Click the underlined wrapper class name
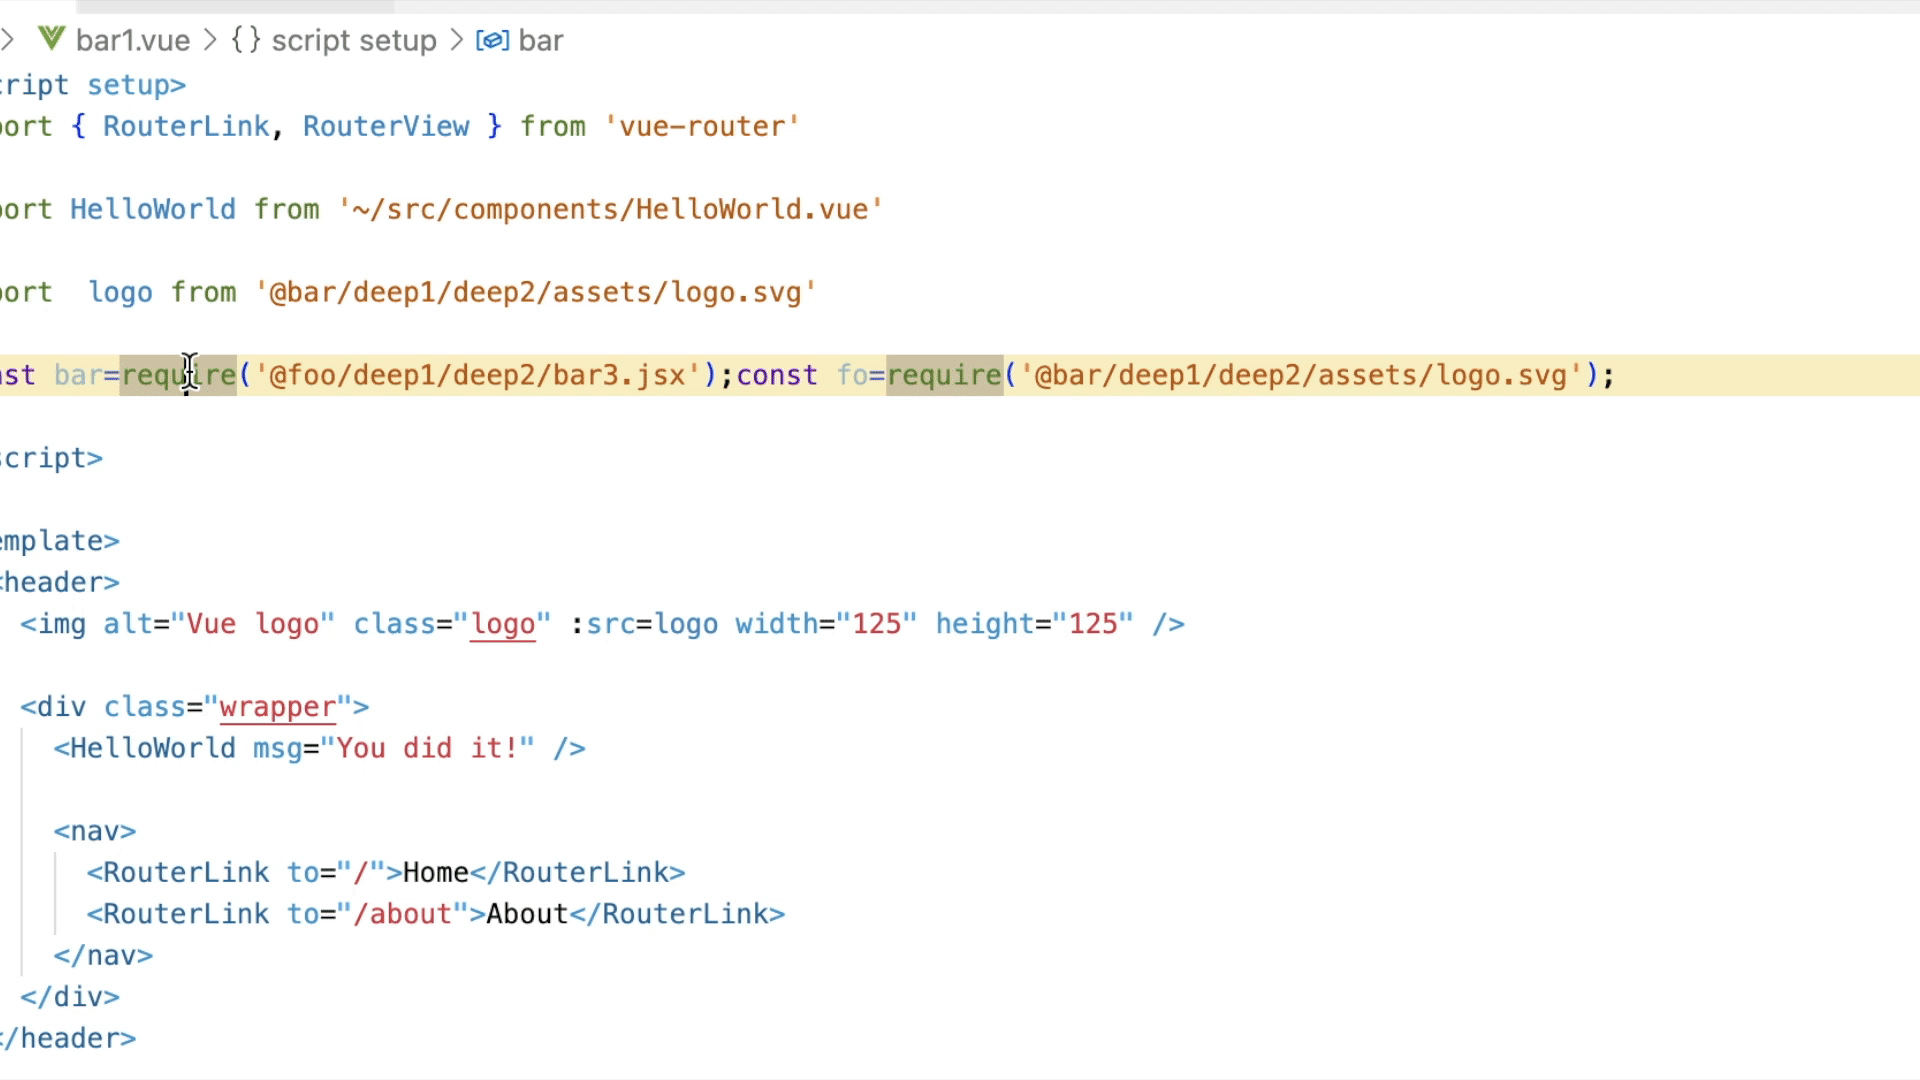The width and height of the screenshot is (1920, 1080). [x=277, y=708]
